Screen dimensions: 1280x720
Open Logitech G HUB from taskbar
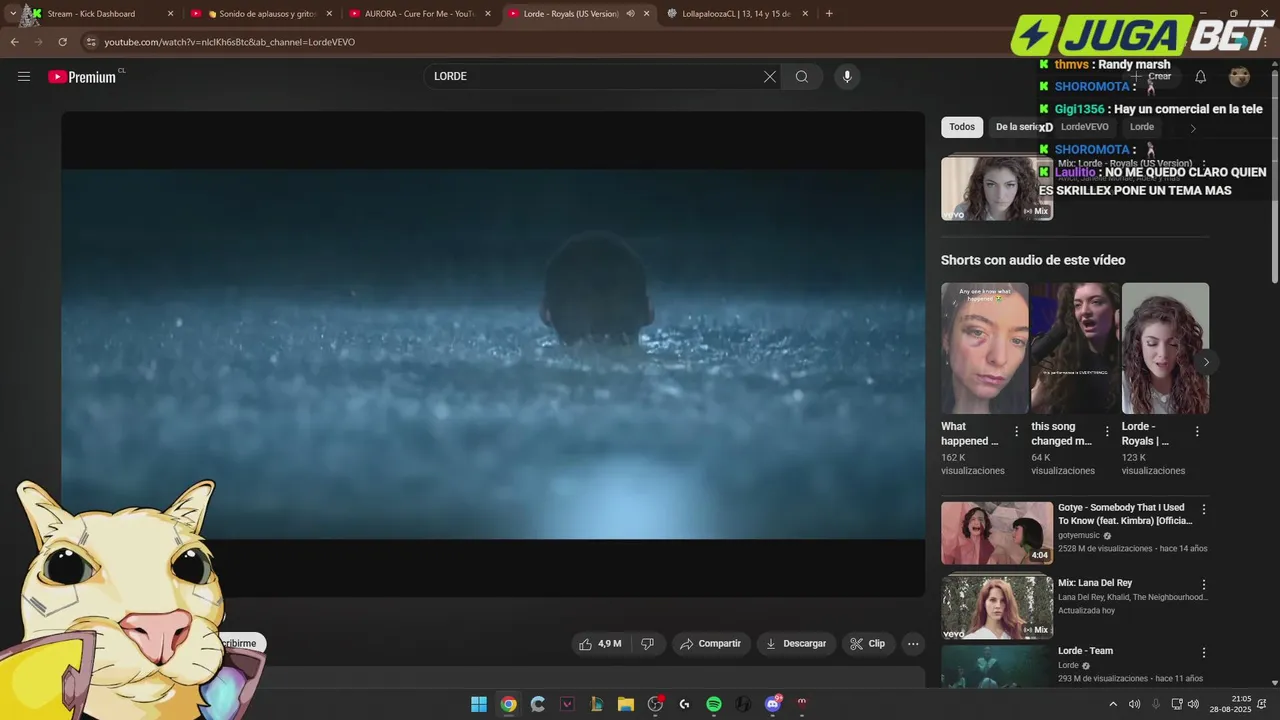(x=684, y=704)
